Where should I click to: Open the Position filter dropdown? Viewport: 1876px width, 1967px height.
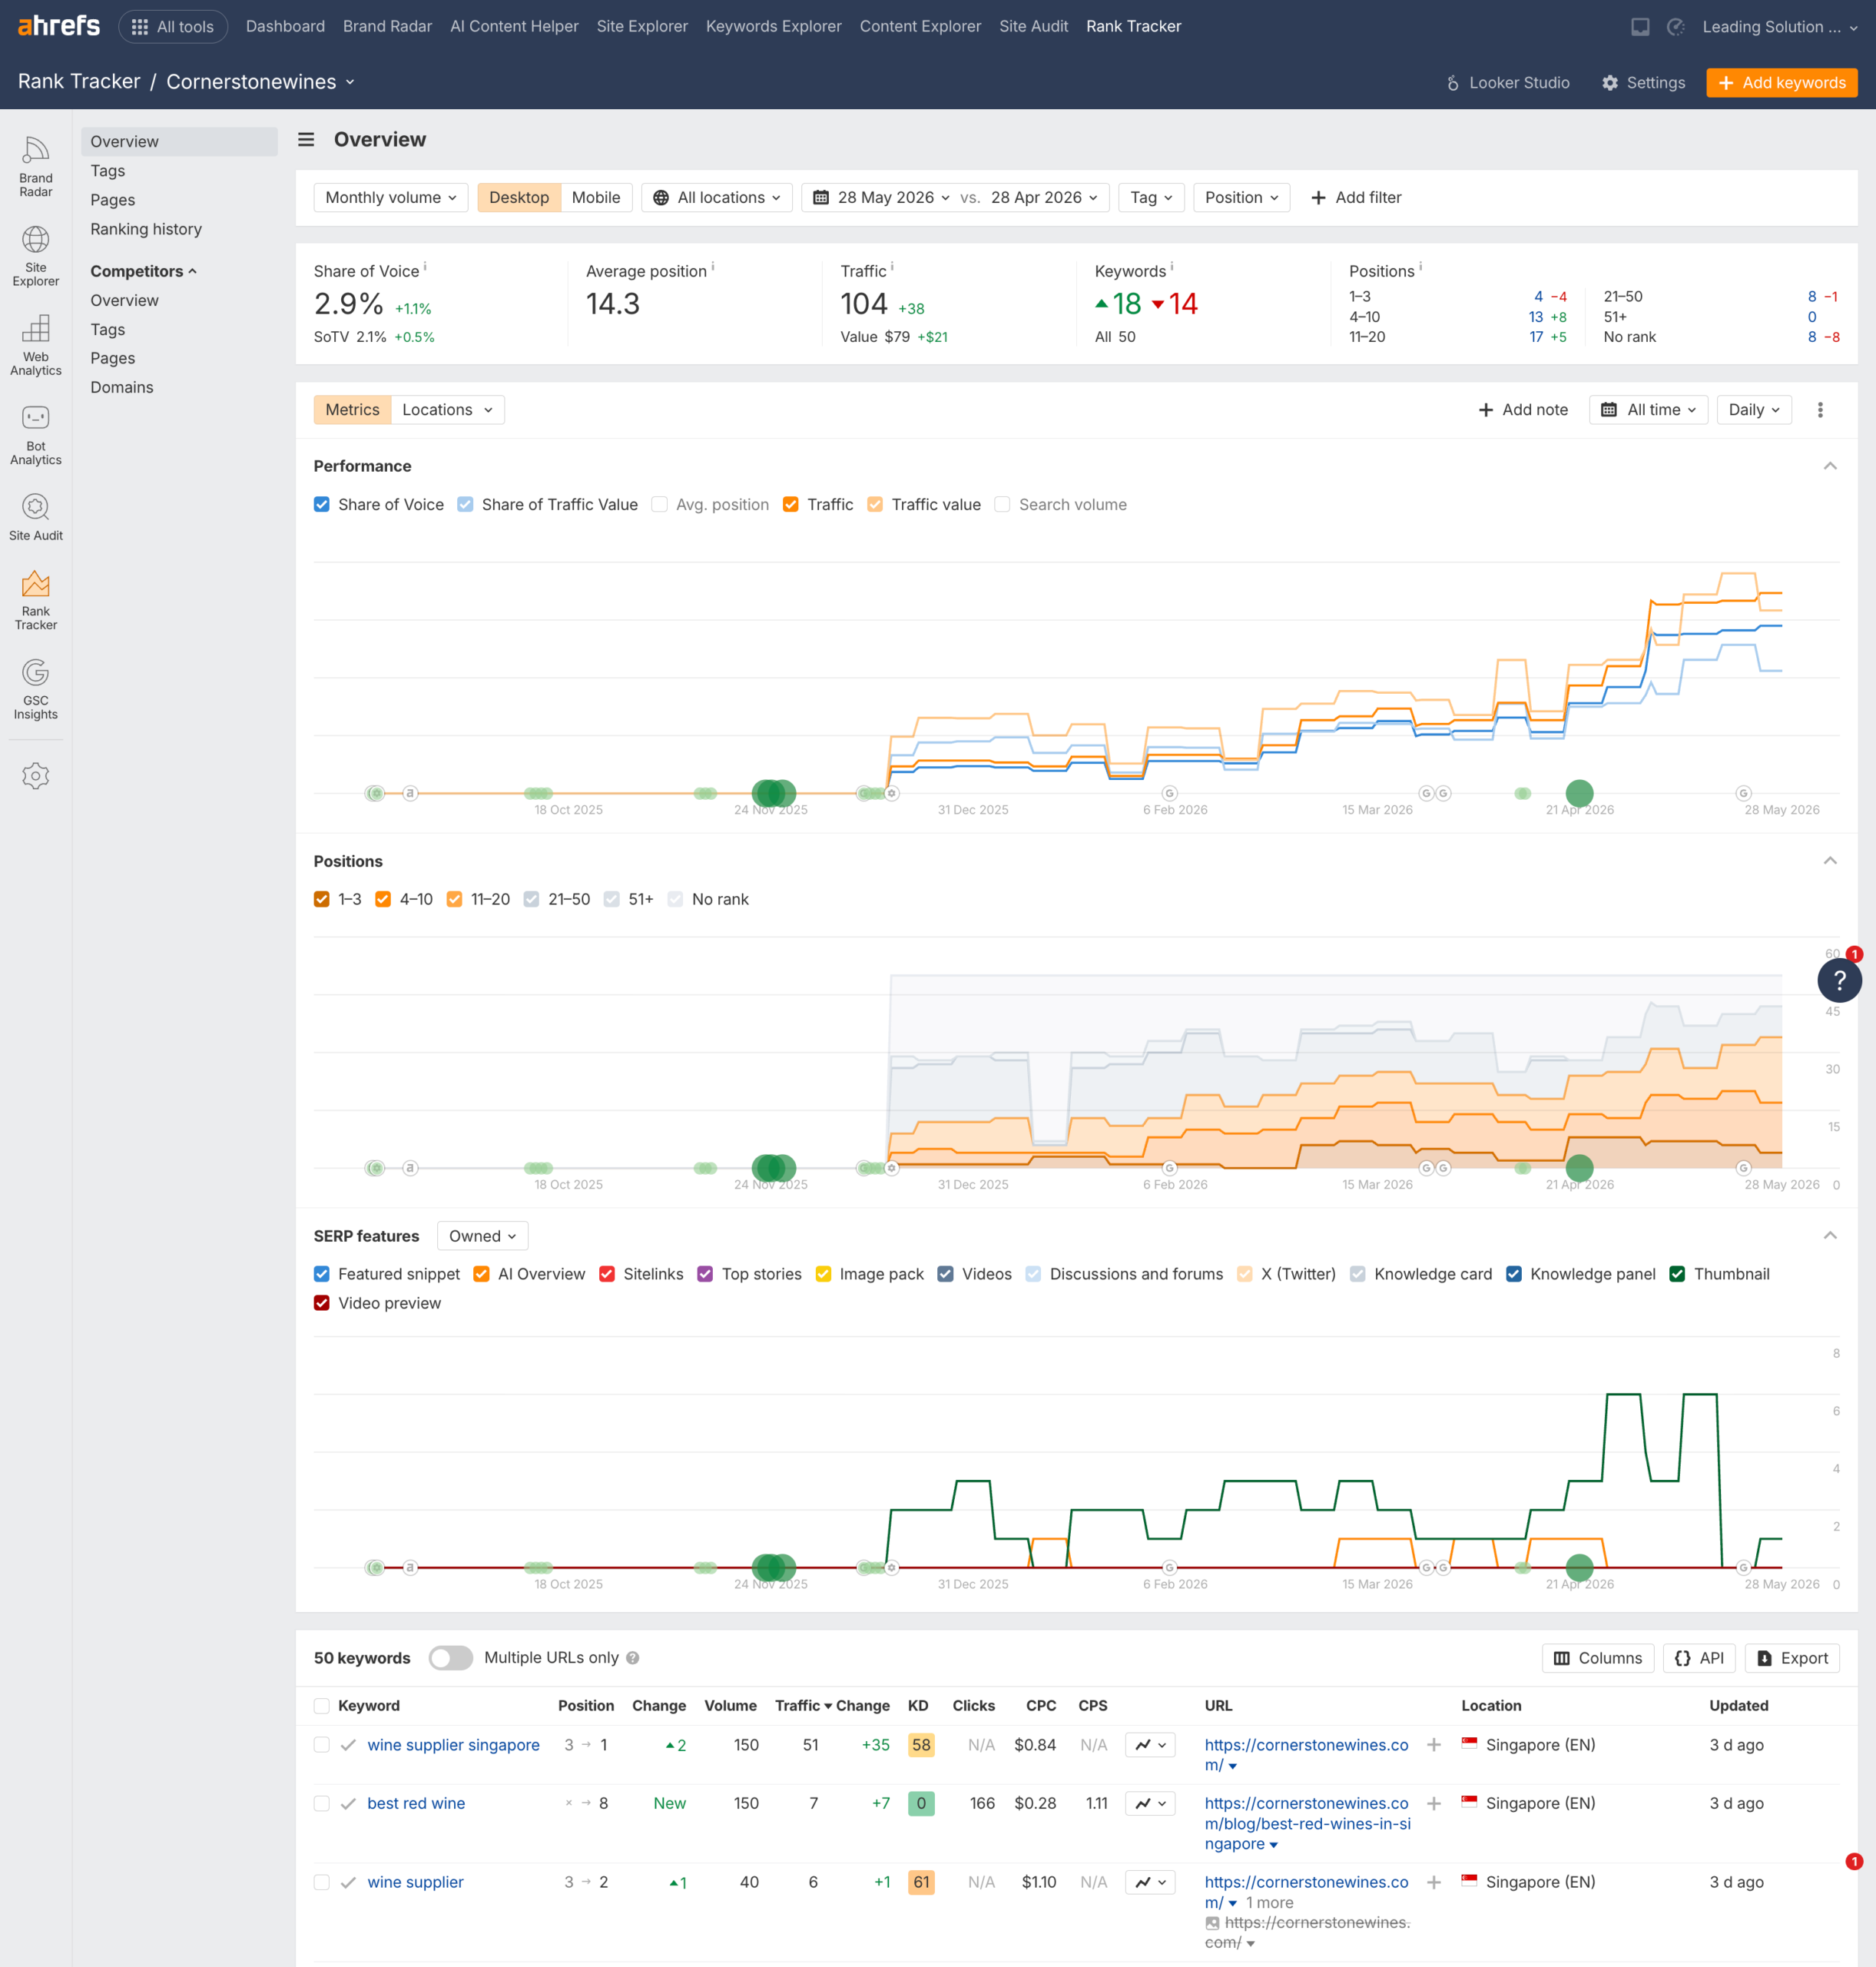[1241, 198]
